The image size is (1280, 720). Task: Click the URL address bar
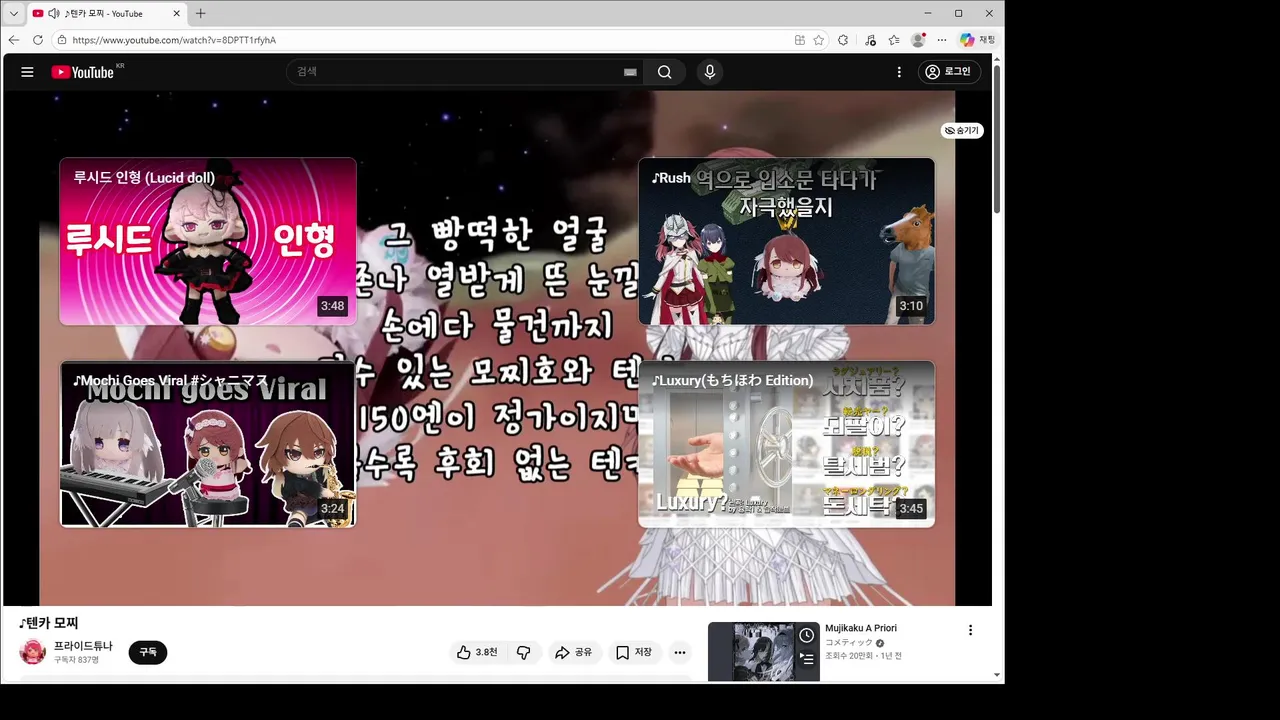point(420,40)
